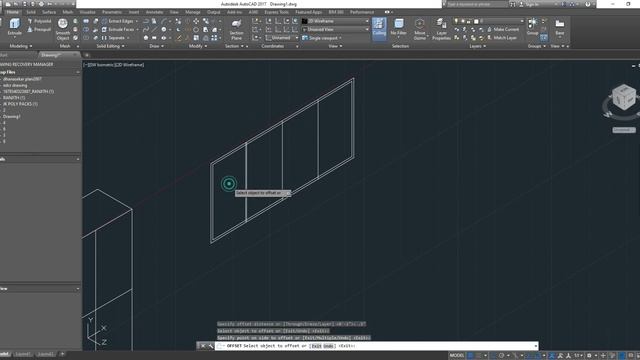Click the Make Current layer button
The height and width of the screenshot is (360, 640).
[x=503, y=29]
